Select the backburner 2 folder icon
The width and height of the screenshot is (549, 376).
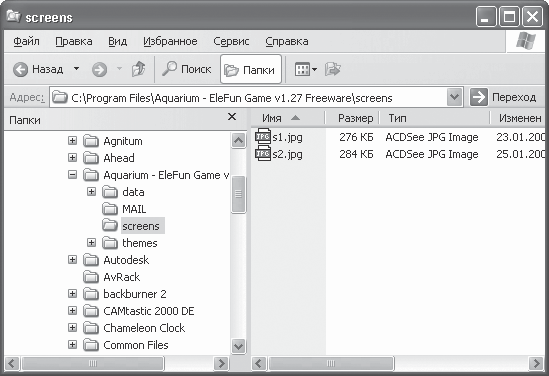91,293
